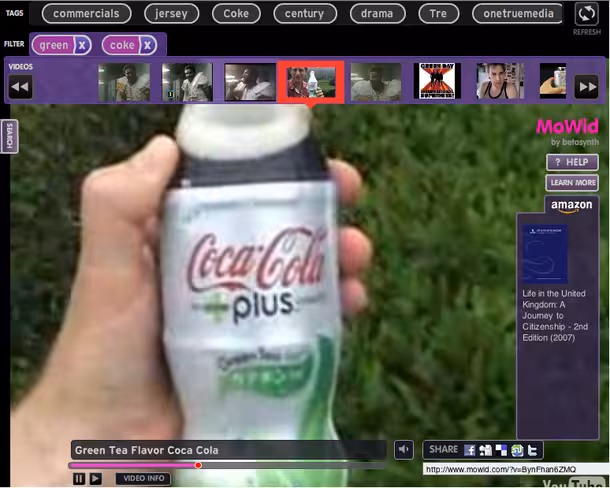Go to previous videos with rewind arrows
The width and height of the screenshot is (610, 488).
coord(21,86)
